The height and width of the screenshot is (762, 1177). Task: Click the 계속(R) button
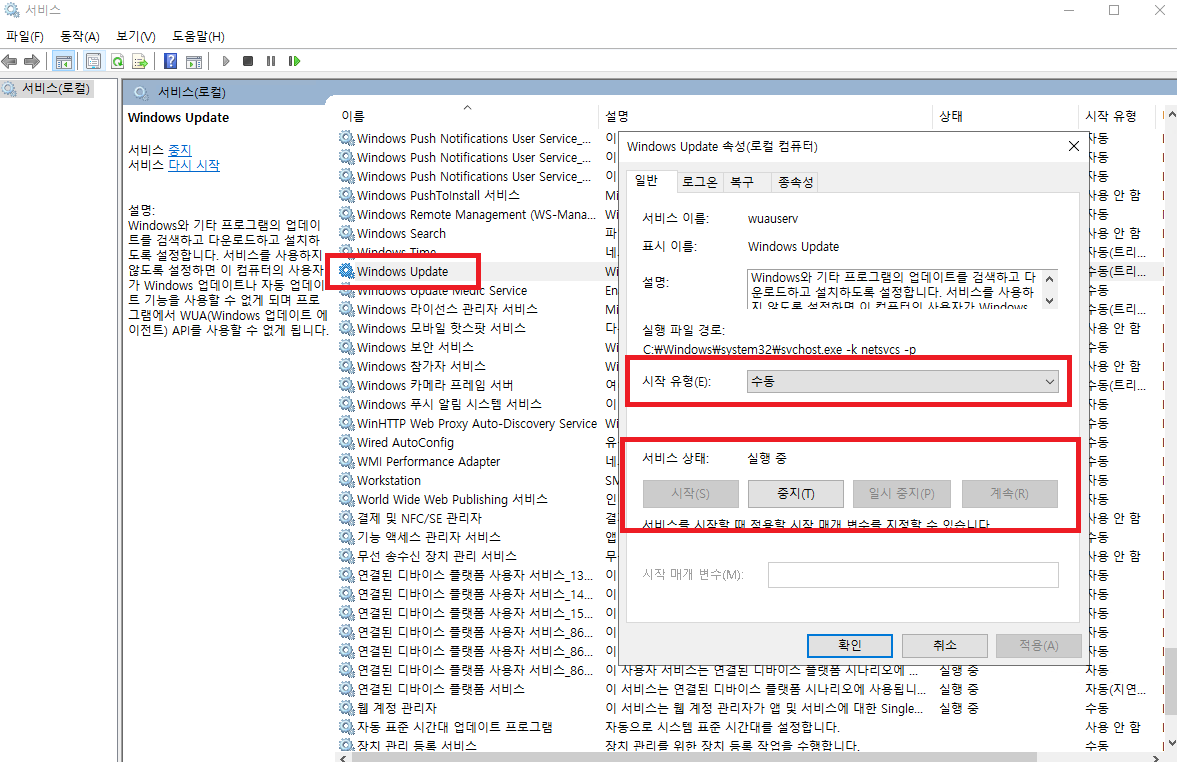pyautogui.click(x=1009, y=493)
